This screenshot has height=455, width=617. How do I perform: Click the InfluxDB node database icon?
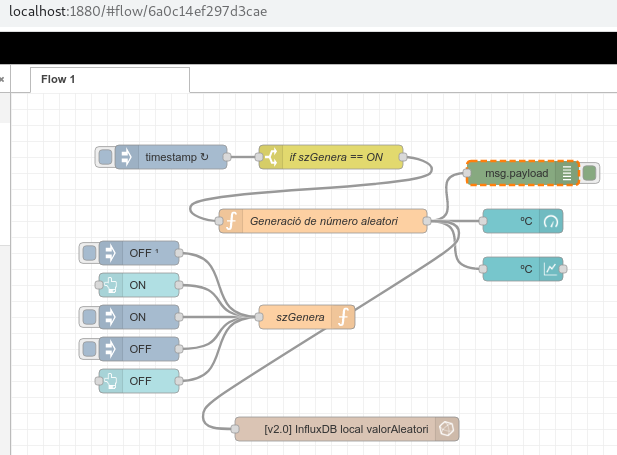[447, 429]
